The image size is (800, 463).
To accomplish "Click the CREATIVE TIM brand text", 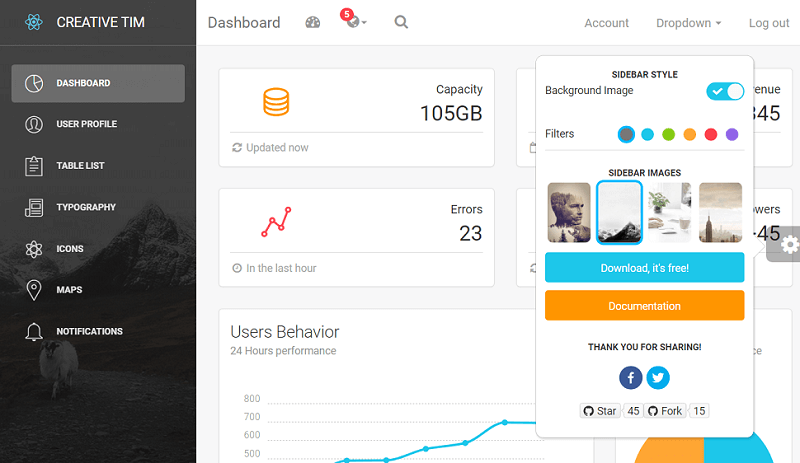I will pos(101,22).
